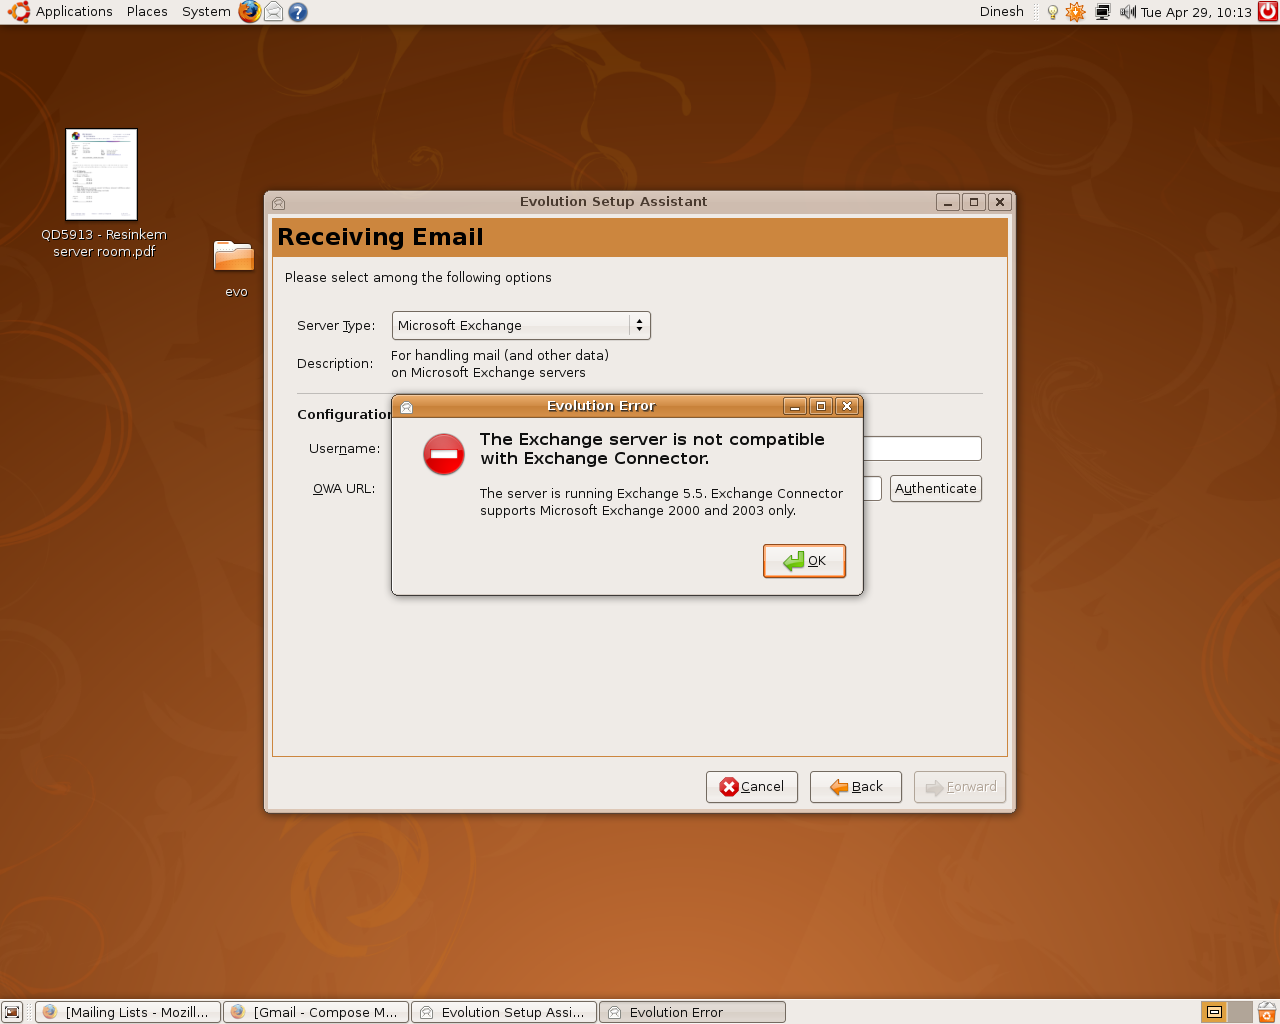Click the OWA URL input field
This screenshot has width=1280, height=1024.
pos(872,488)
